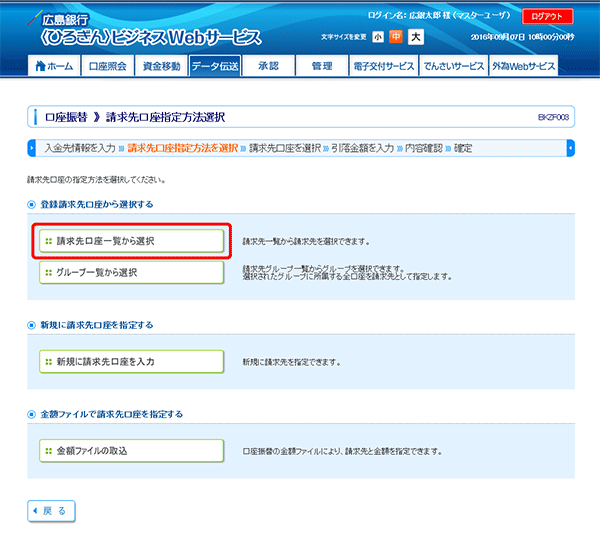
Task: Set font size to 大
Action: click(x=416, y=37)
